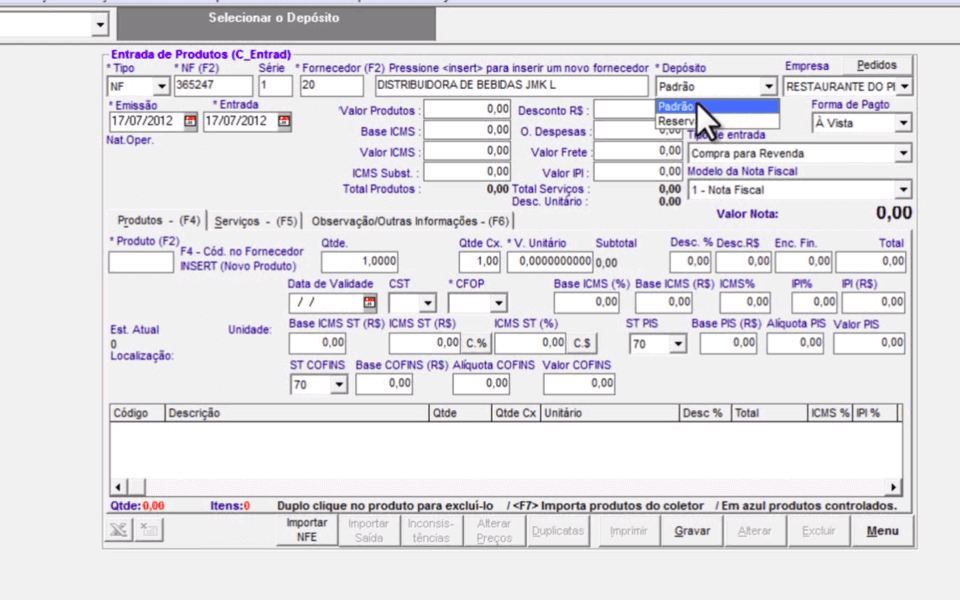Click the Pedidos button
The image size is (960, 600).
[x=876, y=65]
